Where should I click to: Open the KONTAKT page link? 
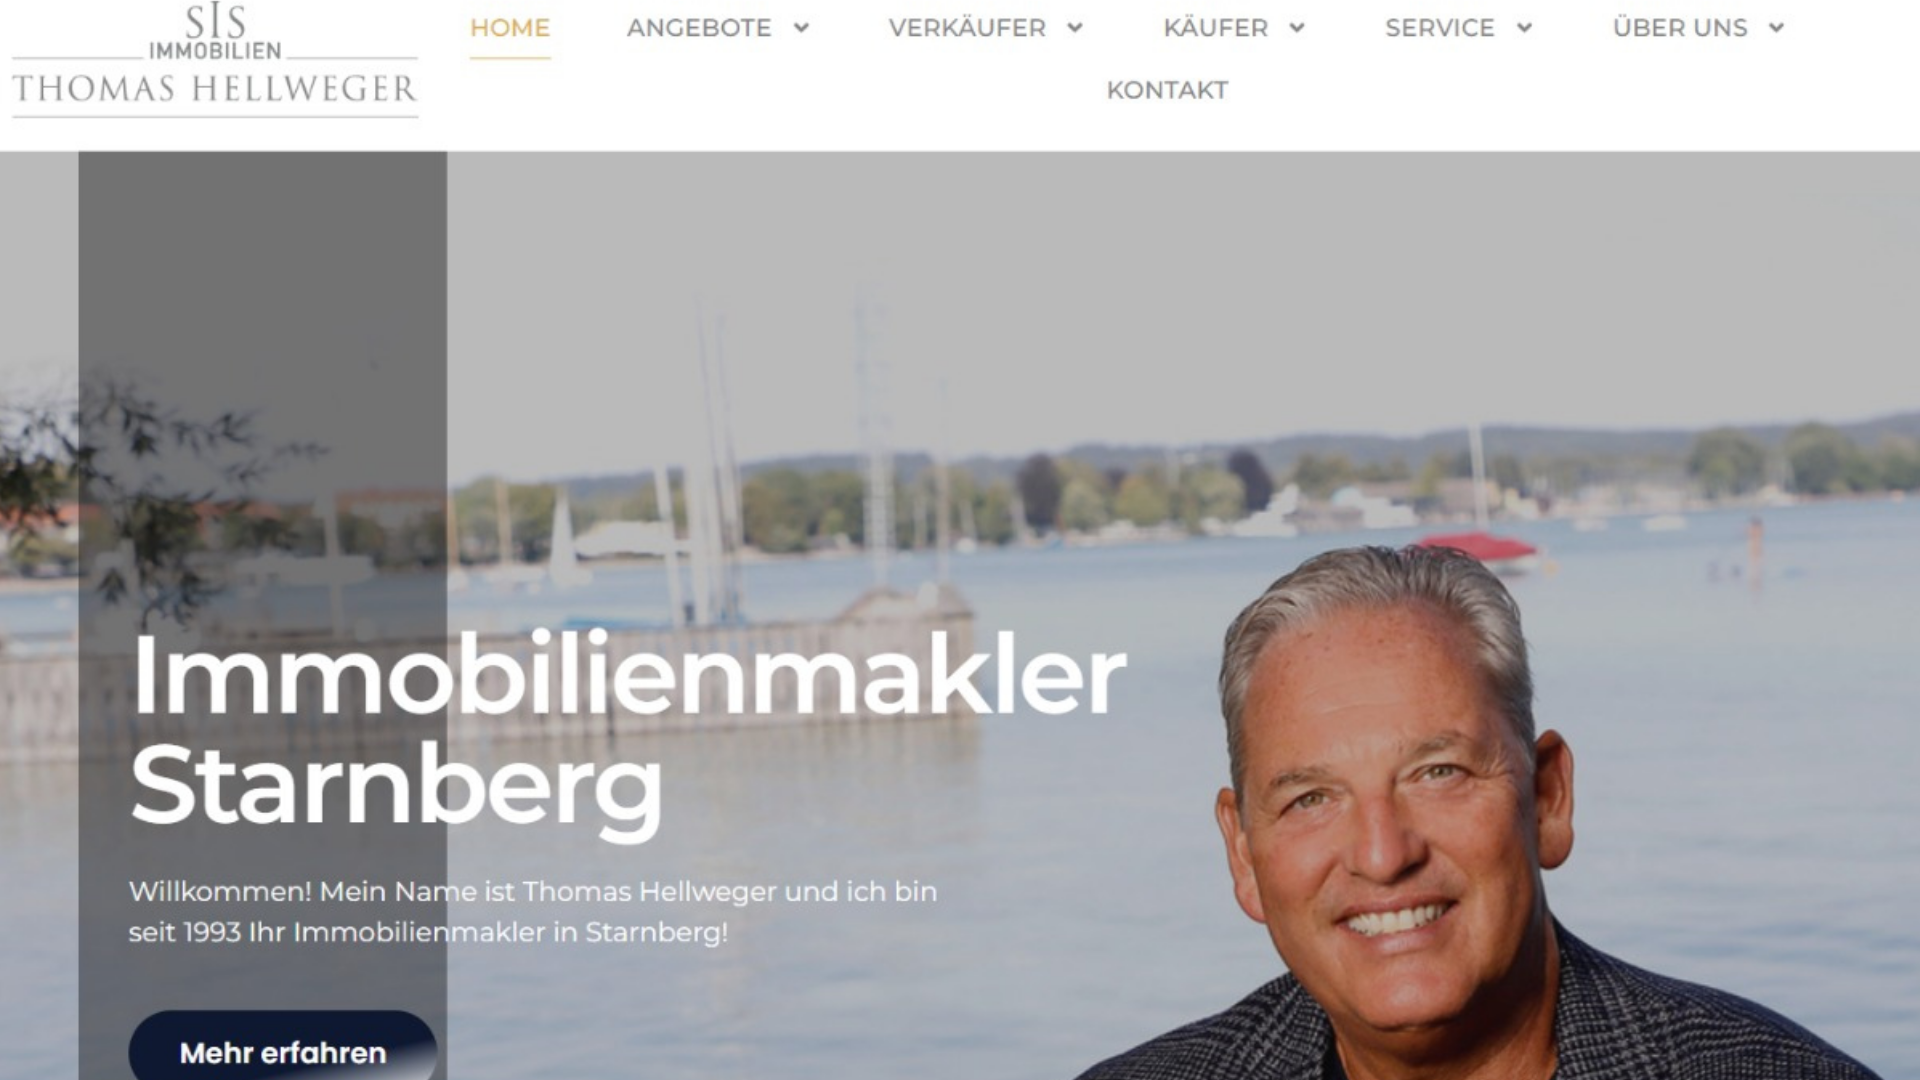1167,90
